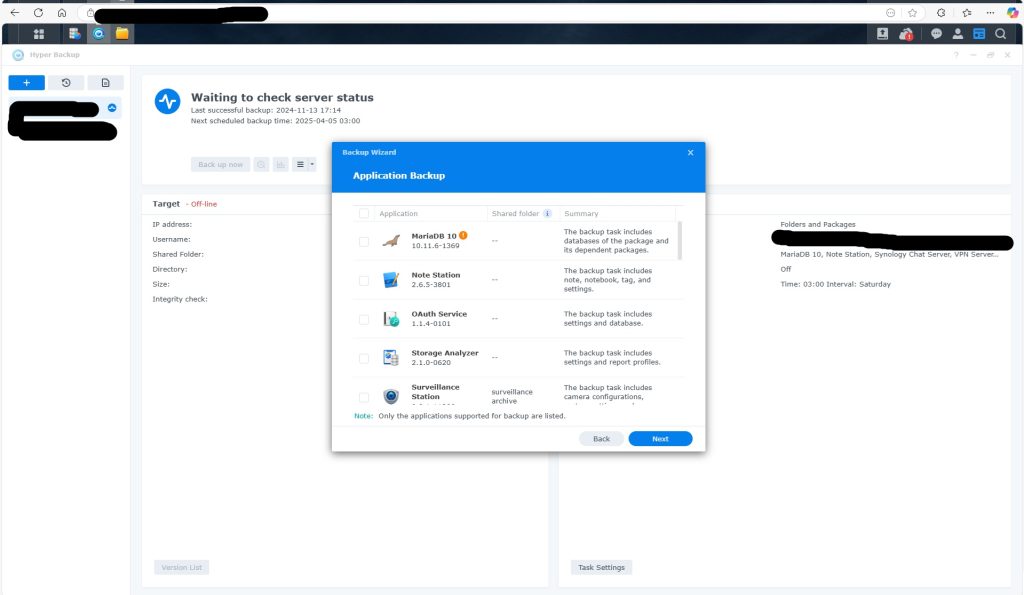The width and height of the screenshot is (1024, 595).
Task: Click 'Storage Analyzer' name text
Action: 445,353
